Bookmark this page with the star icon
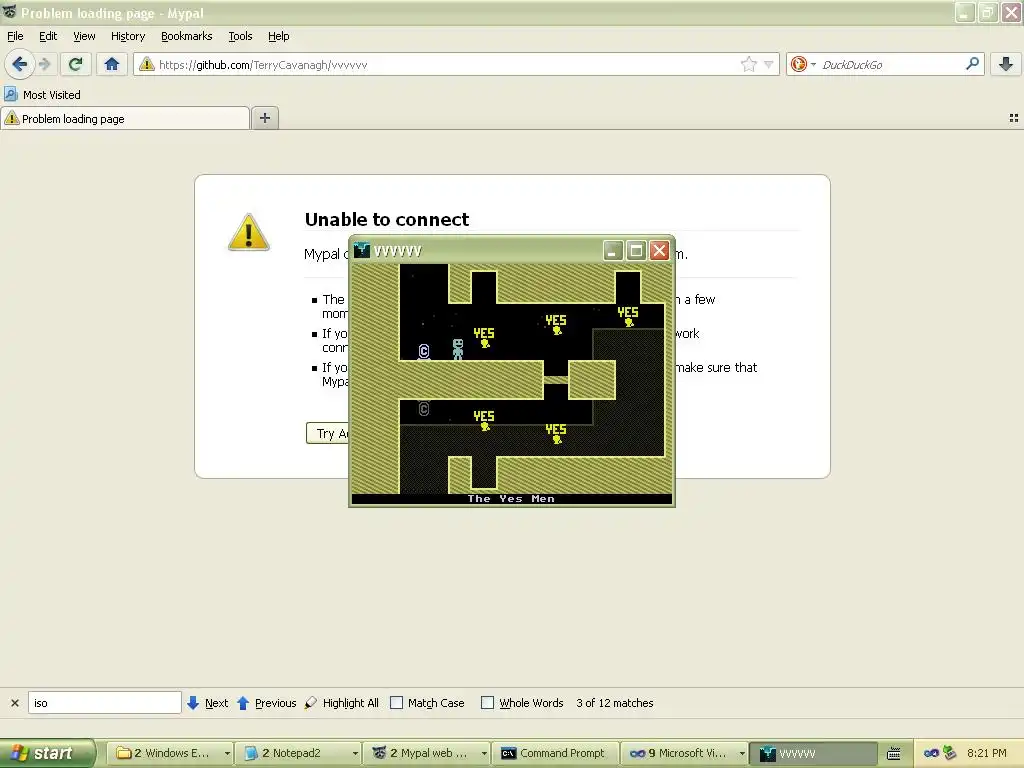Screen dimensions: 1024x768 [x=748, y=64]
